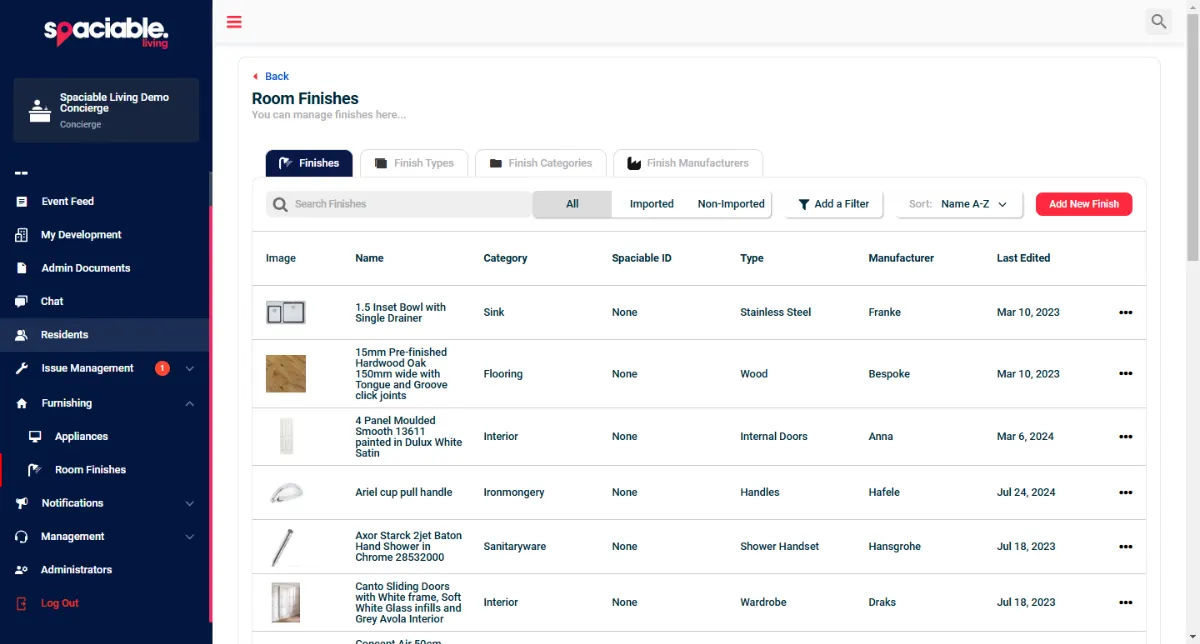The height and width of the screenshot is (644, 1200).
Task: Click Log Out in sidebar
Action: tap(59, 603)
